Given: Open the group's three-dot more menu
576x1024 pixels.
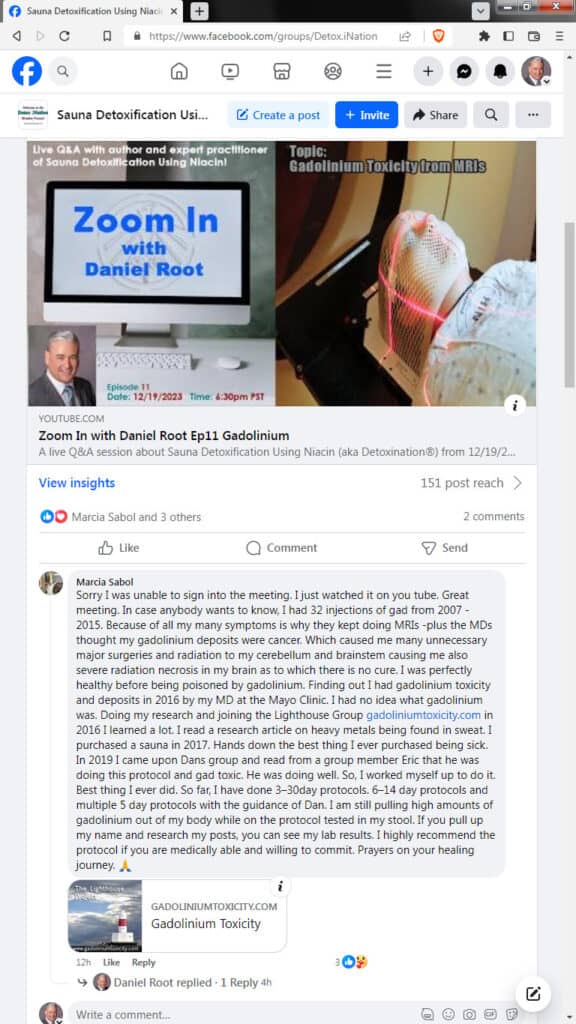Looking at the screenshot, I should (x=533, y=115).
